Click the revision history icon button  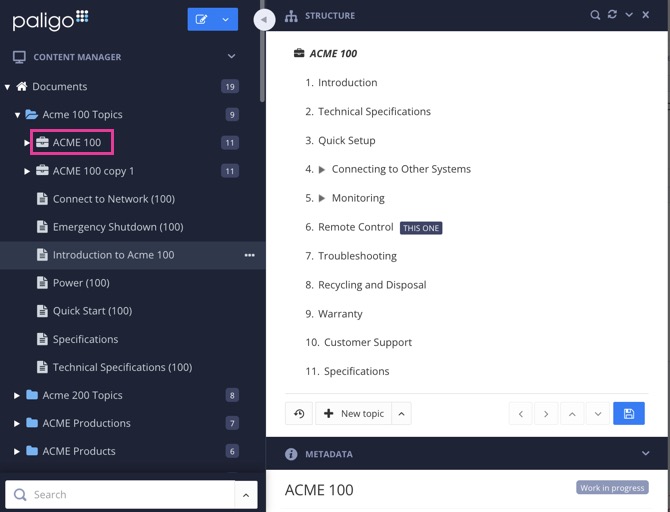(x=299, y=414)
